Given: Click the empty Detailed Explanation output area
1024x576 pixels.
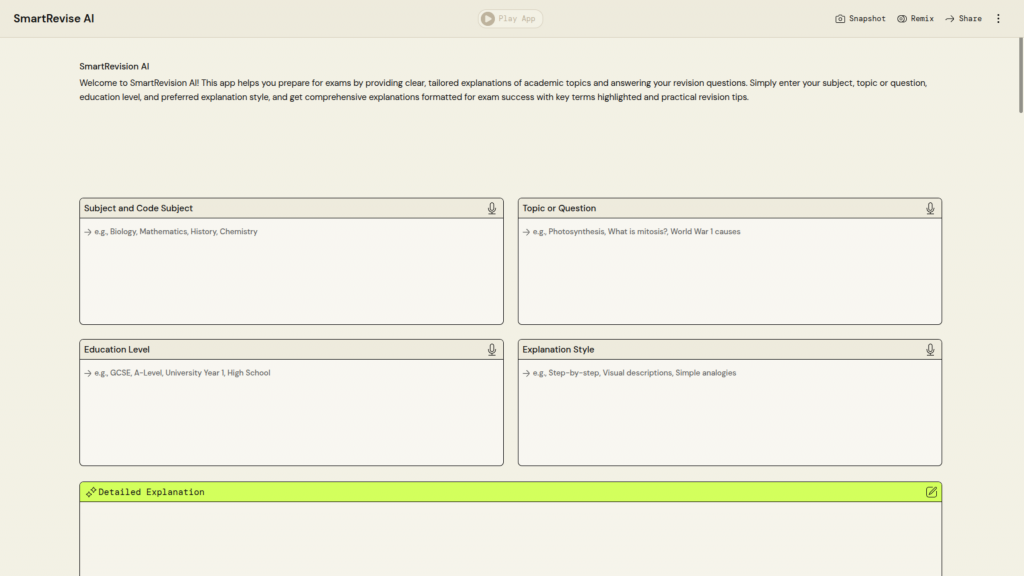Looking at the screenshot, I should click(x=510, y=540).
